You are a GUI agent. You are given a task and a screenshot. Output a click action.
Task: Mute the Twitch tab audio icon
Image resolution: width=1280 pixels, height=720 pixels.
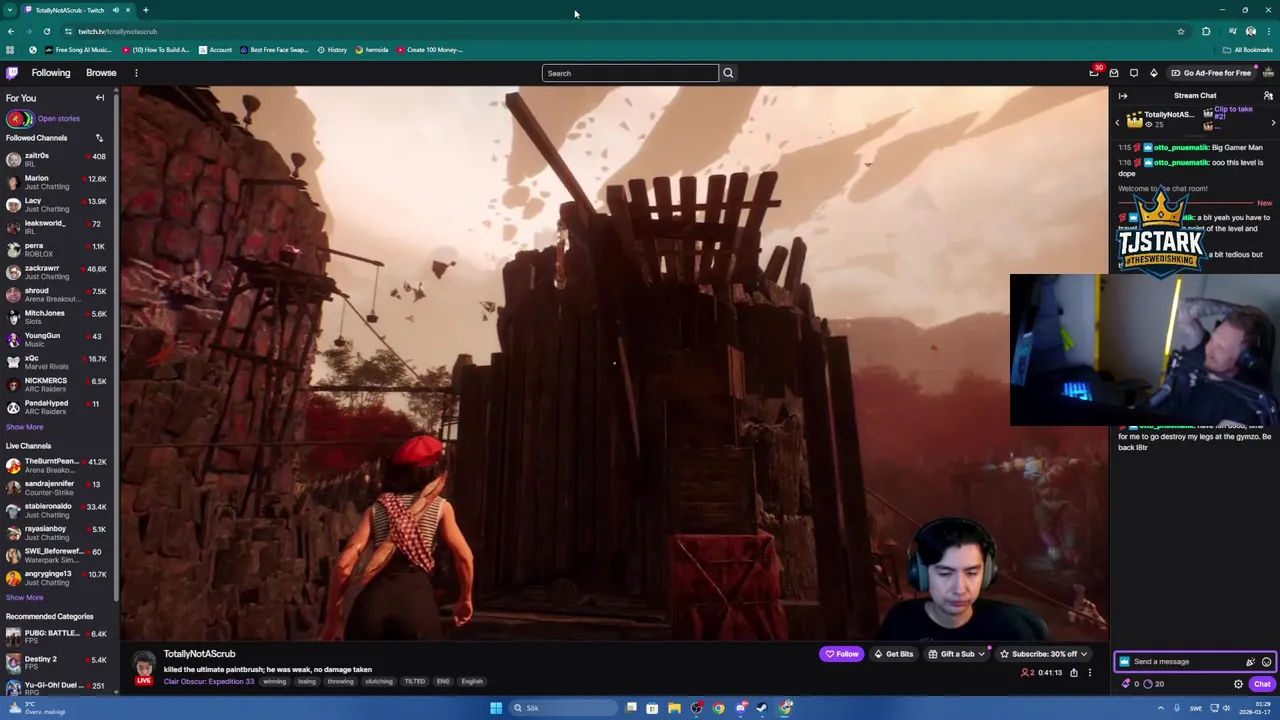tap(116, 10)
